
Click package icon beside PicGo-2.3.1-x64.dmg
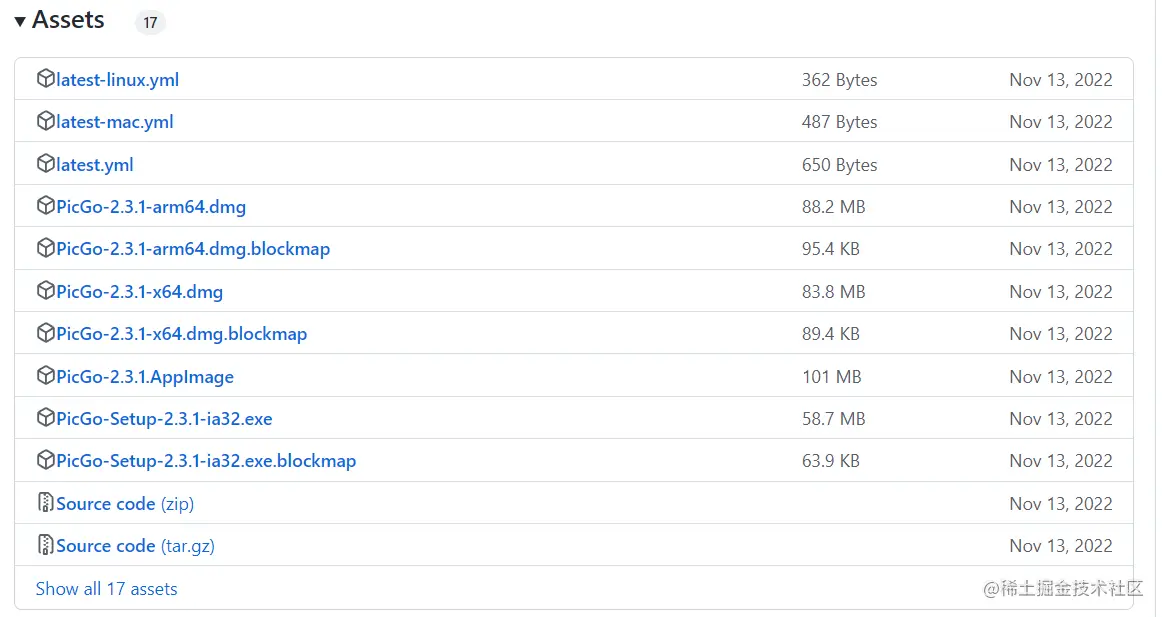pyautogui.click(x=46, y=290)
